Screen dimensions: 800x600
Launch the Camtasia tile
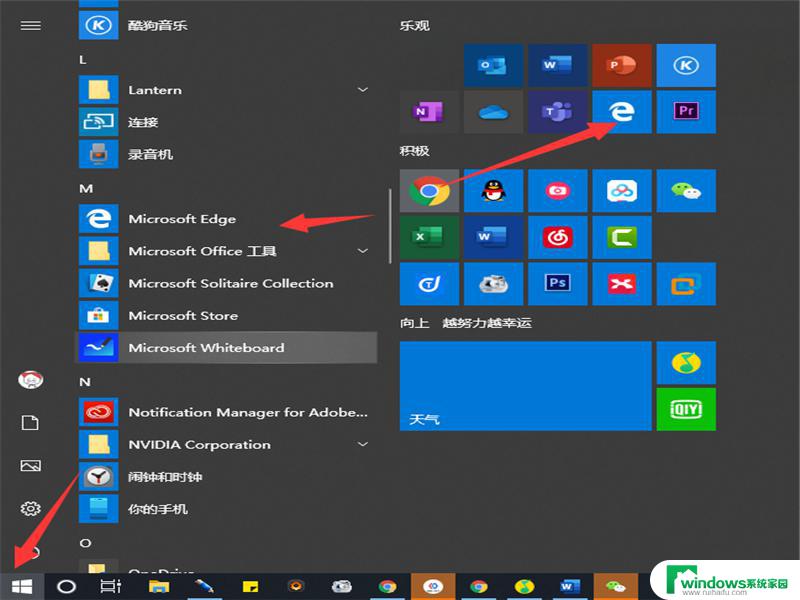(621, 237)
